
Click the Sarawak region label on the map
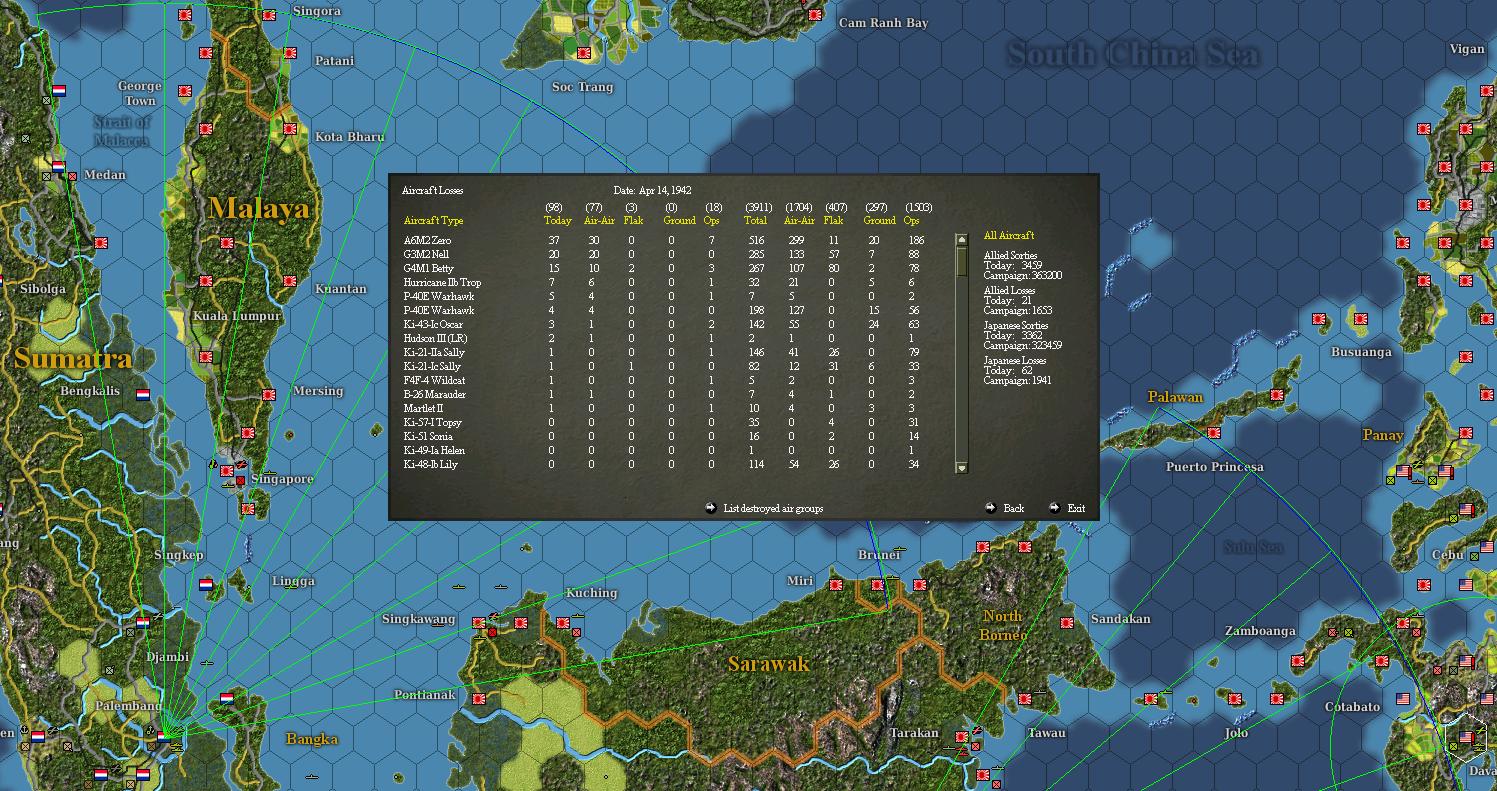tap(768, 663)
